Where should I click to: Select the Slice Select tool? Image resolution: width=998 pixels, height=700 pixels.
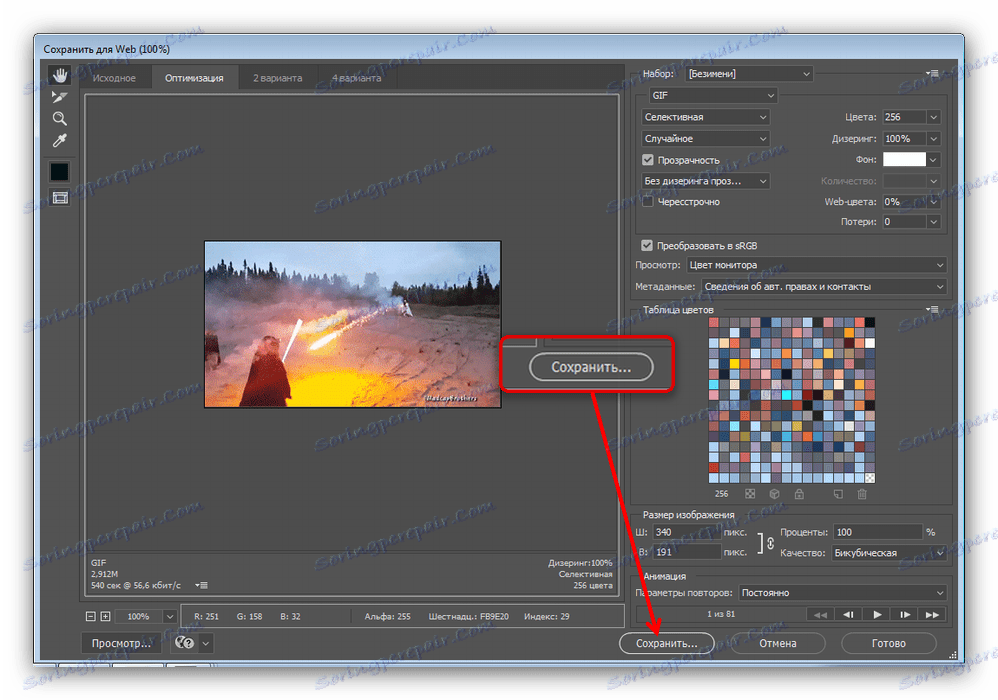click(x=59, y=97)
